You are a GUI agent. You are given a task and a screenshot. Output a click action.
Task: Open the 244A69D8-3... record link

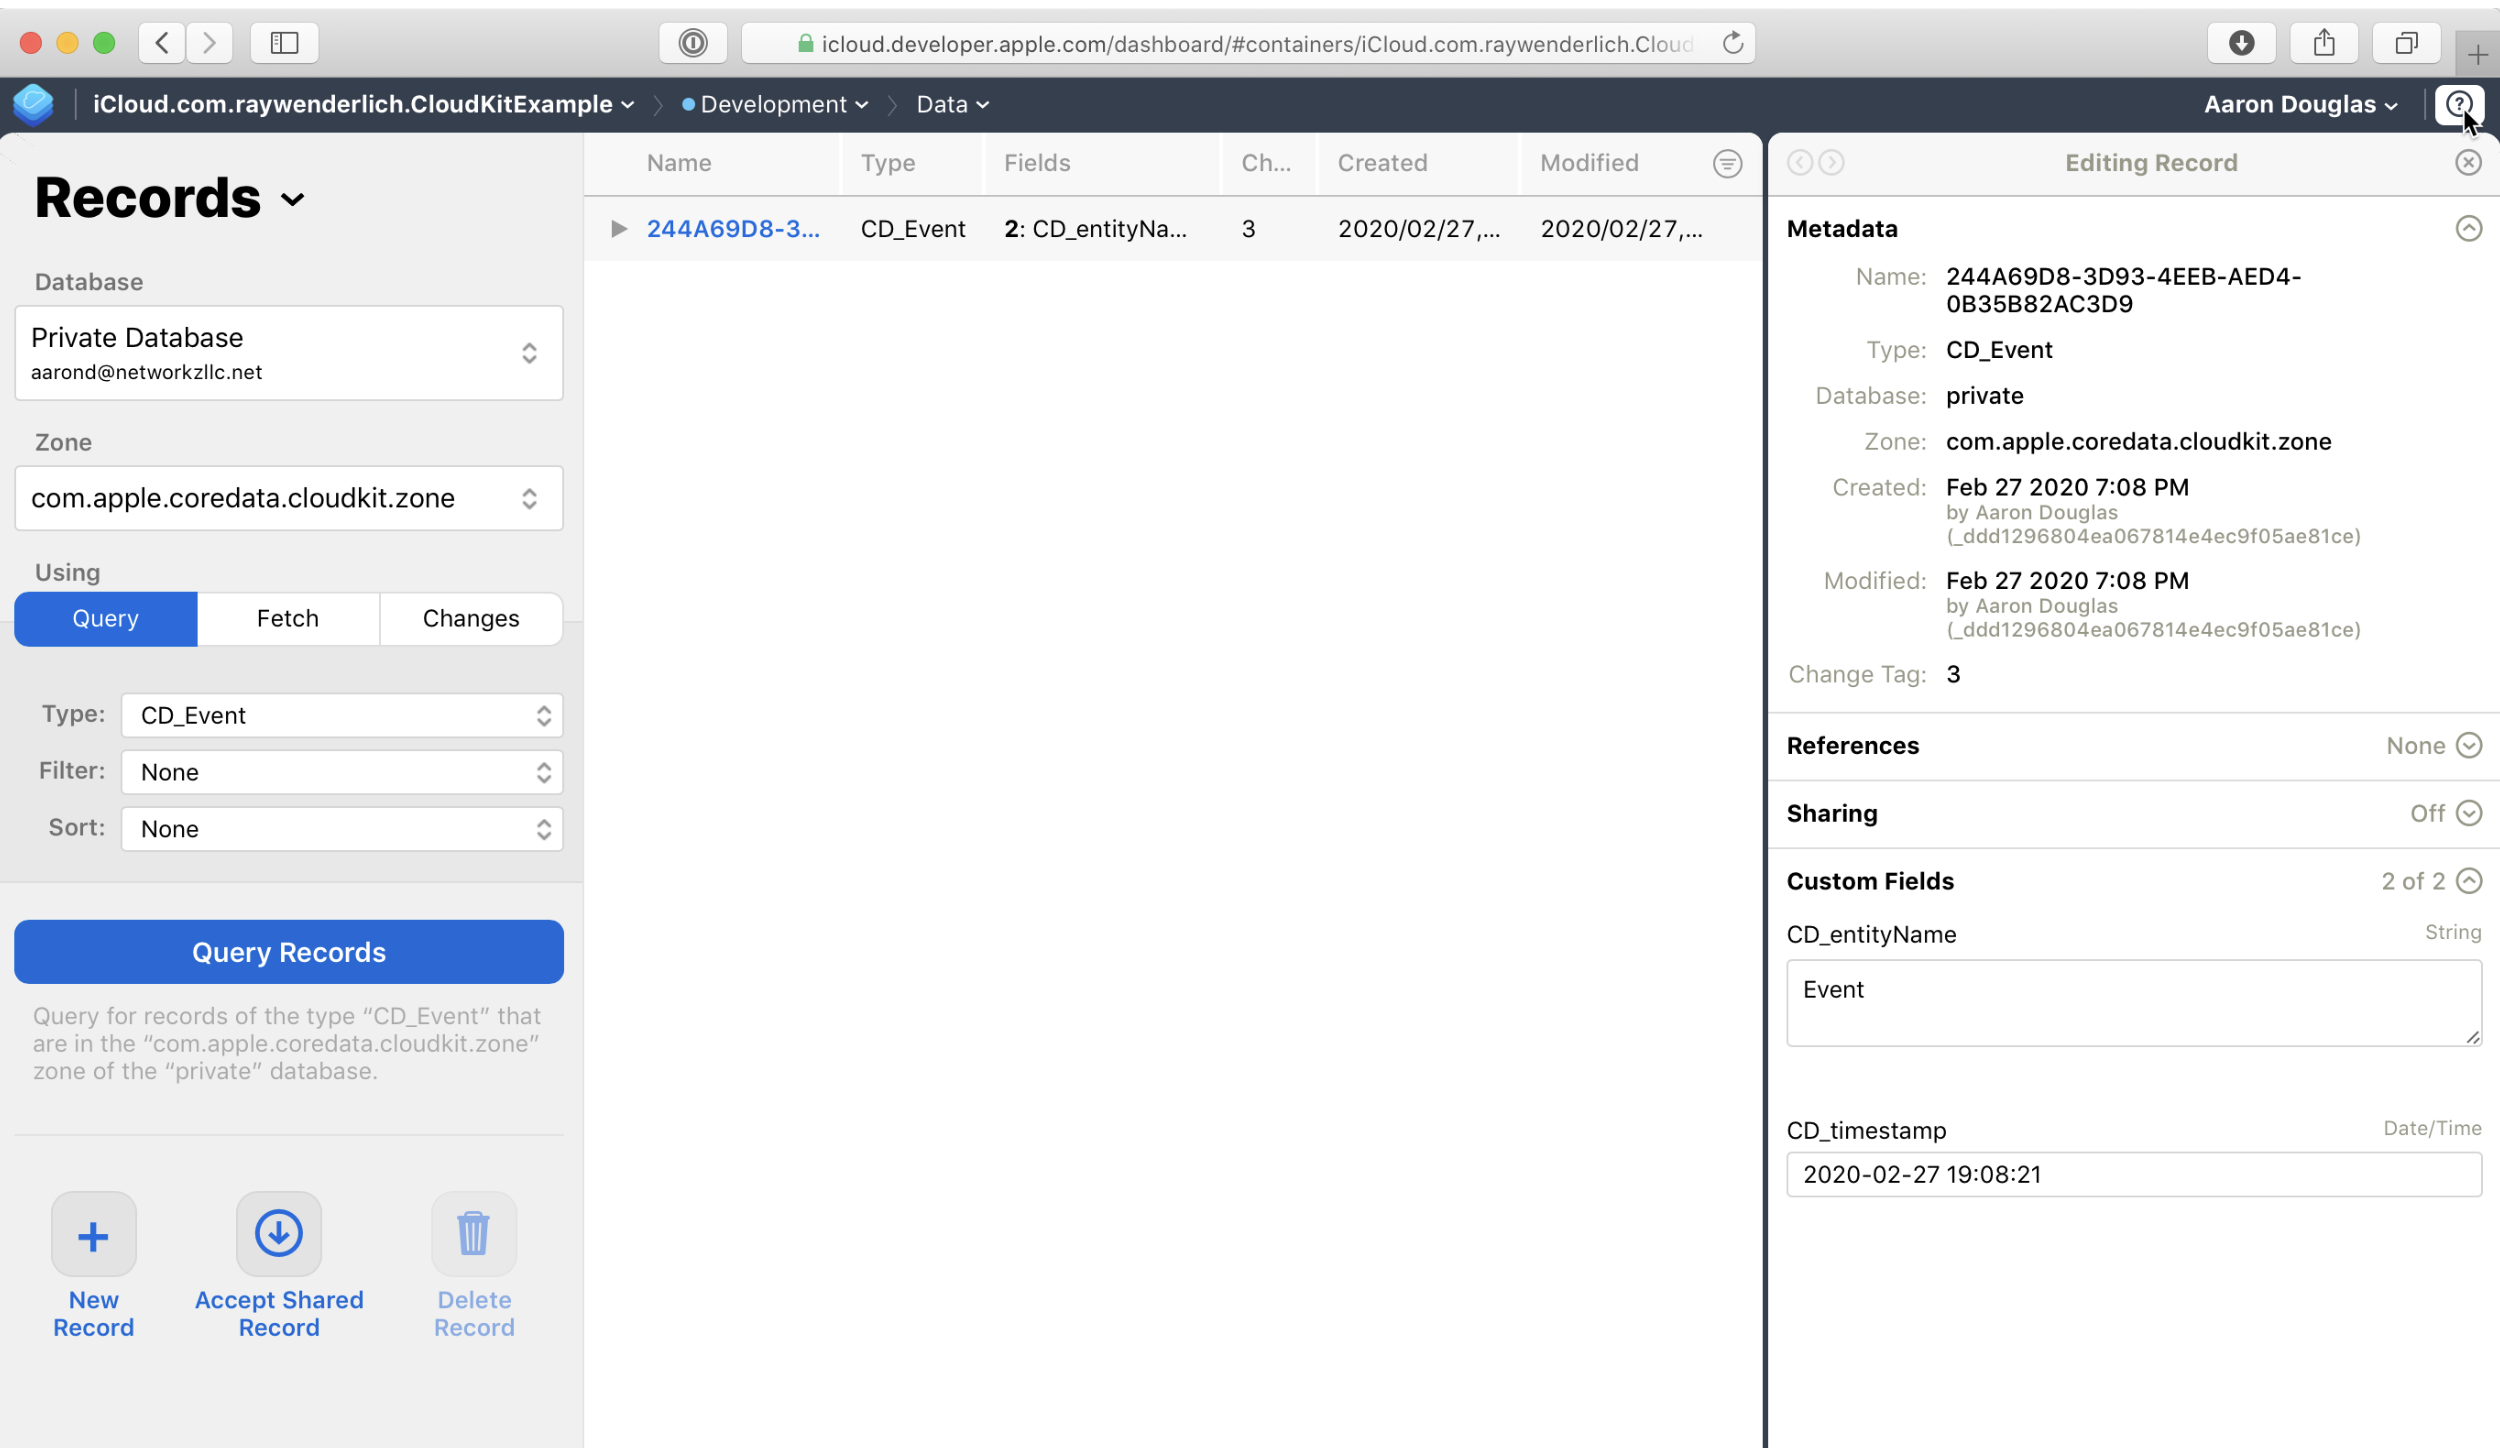pos(733,229)
